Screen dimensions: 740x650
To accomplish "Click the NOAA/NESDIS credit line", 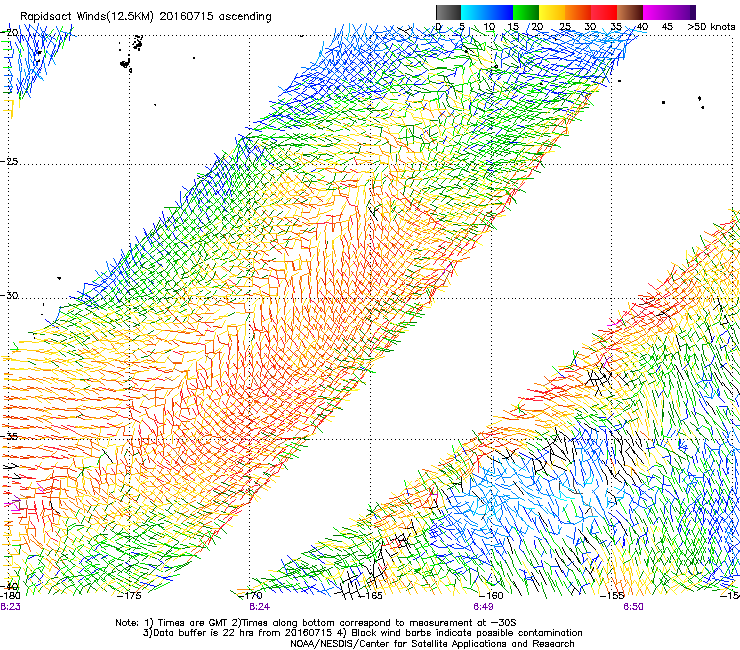I will click(x=432, y=644).
